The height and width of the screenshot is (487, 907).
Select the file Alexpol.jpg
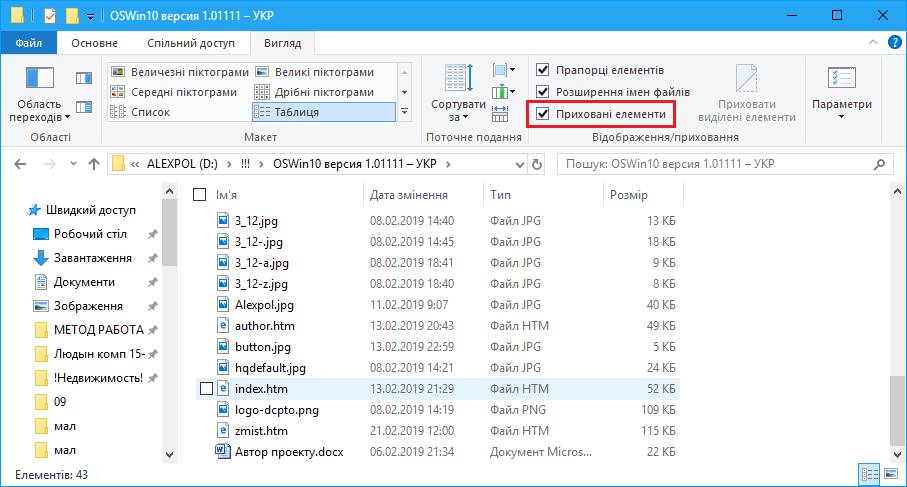tap(264, 305)
